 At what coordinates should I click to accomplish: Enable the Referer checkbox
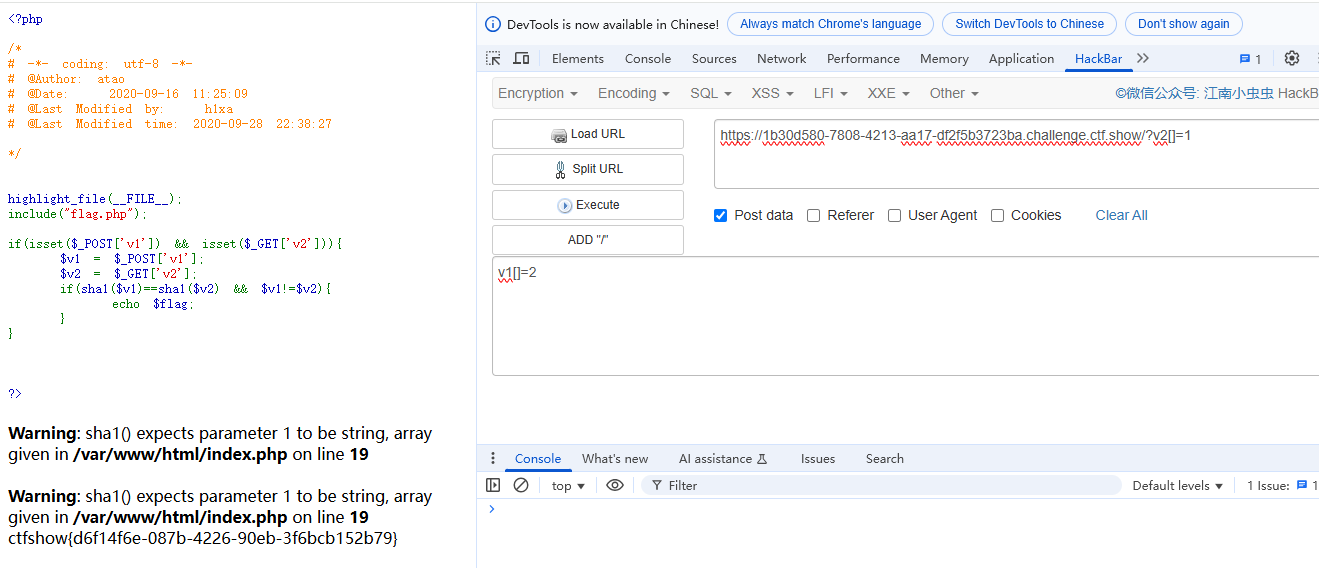(x=813, y=215)
